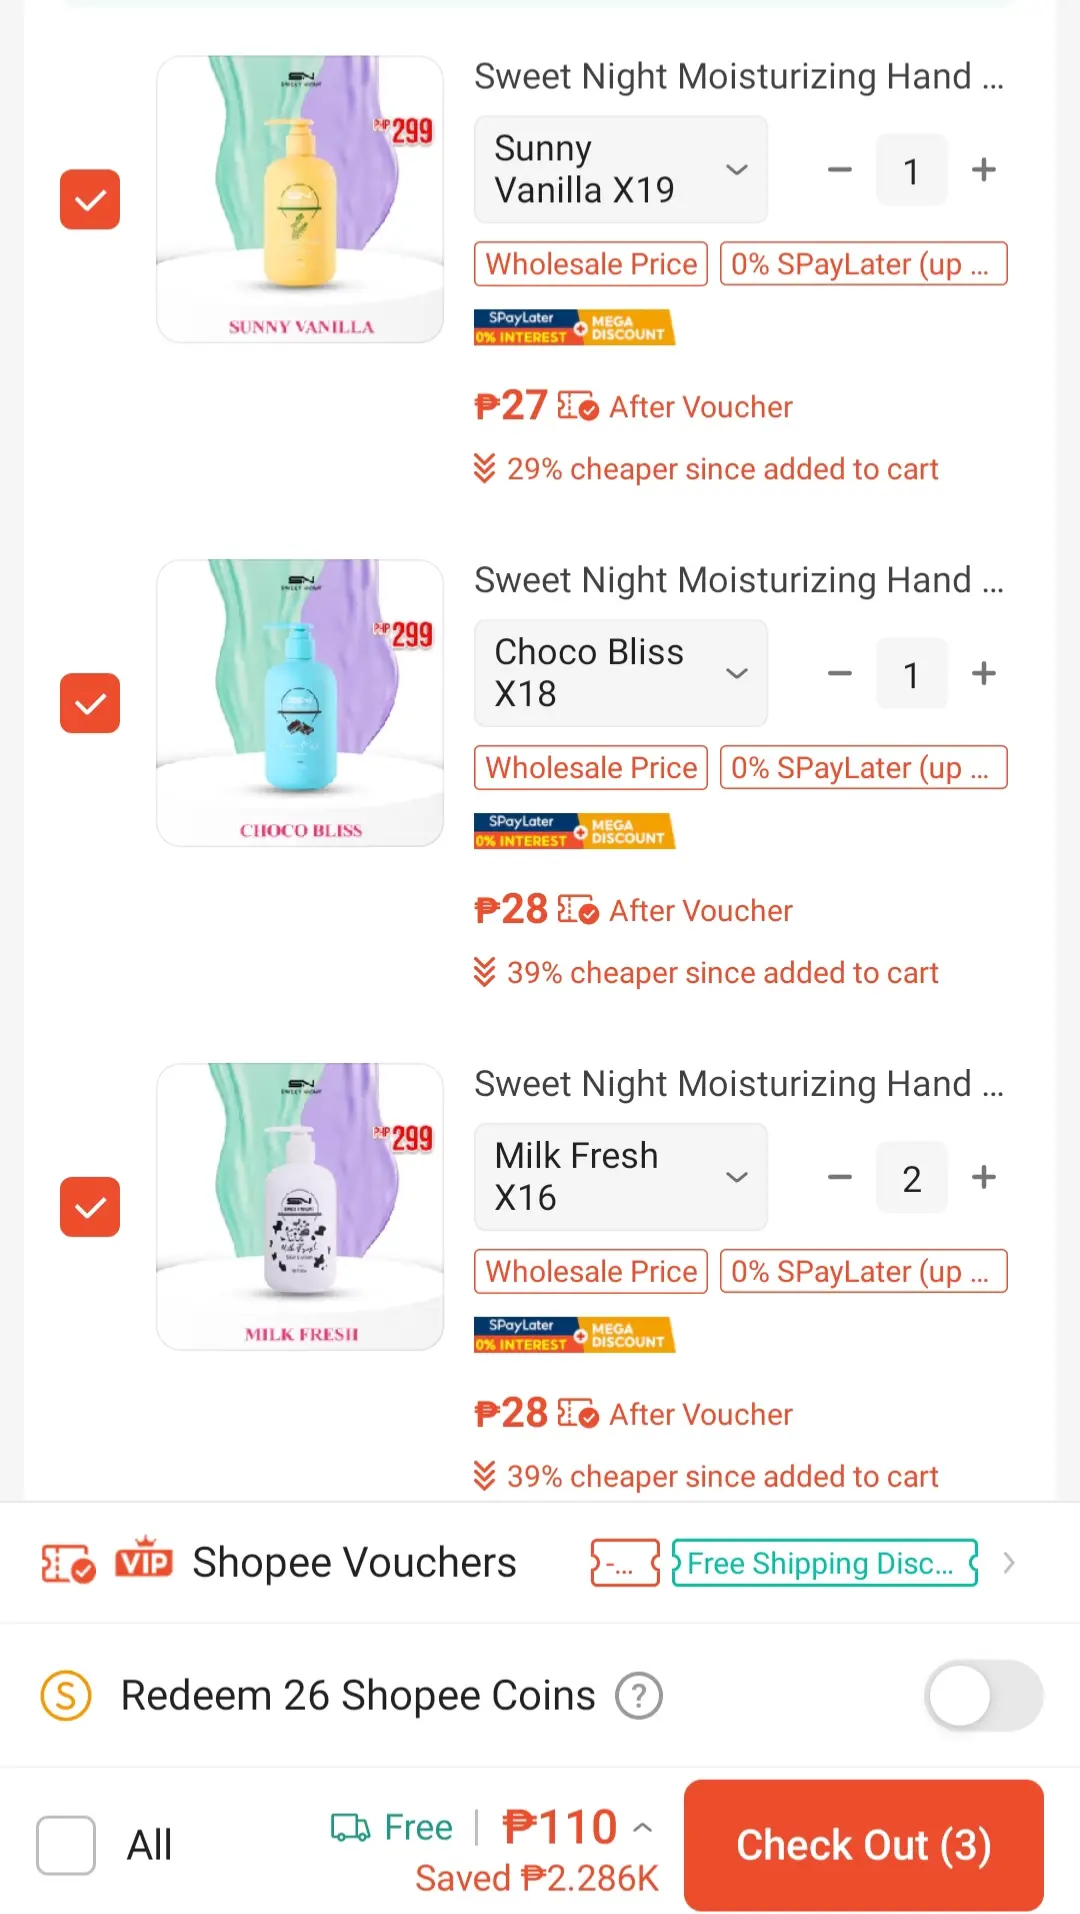
Task: Tap Check Out (3) button
Action: (864, 1846)
